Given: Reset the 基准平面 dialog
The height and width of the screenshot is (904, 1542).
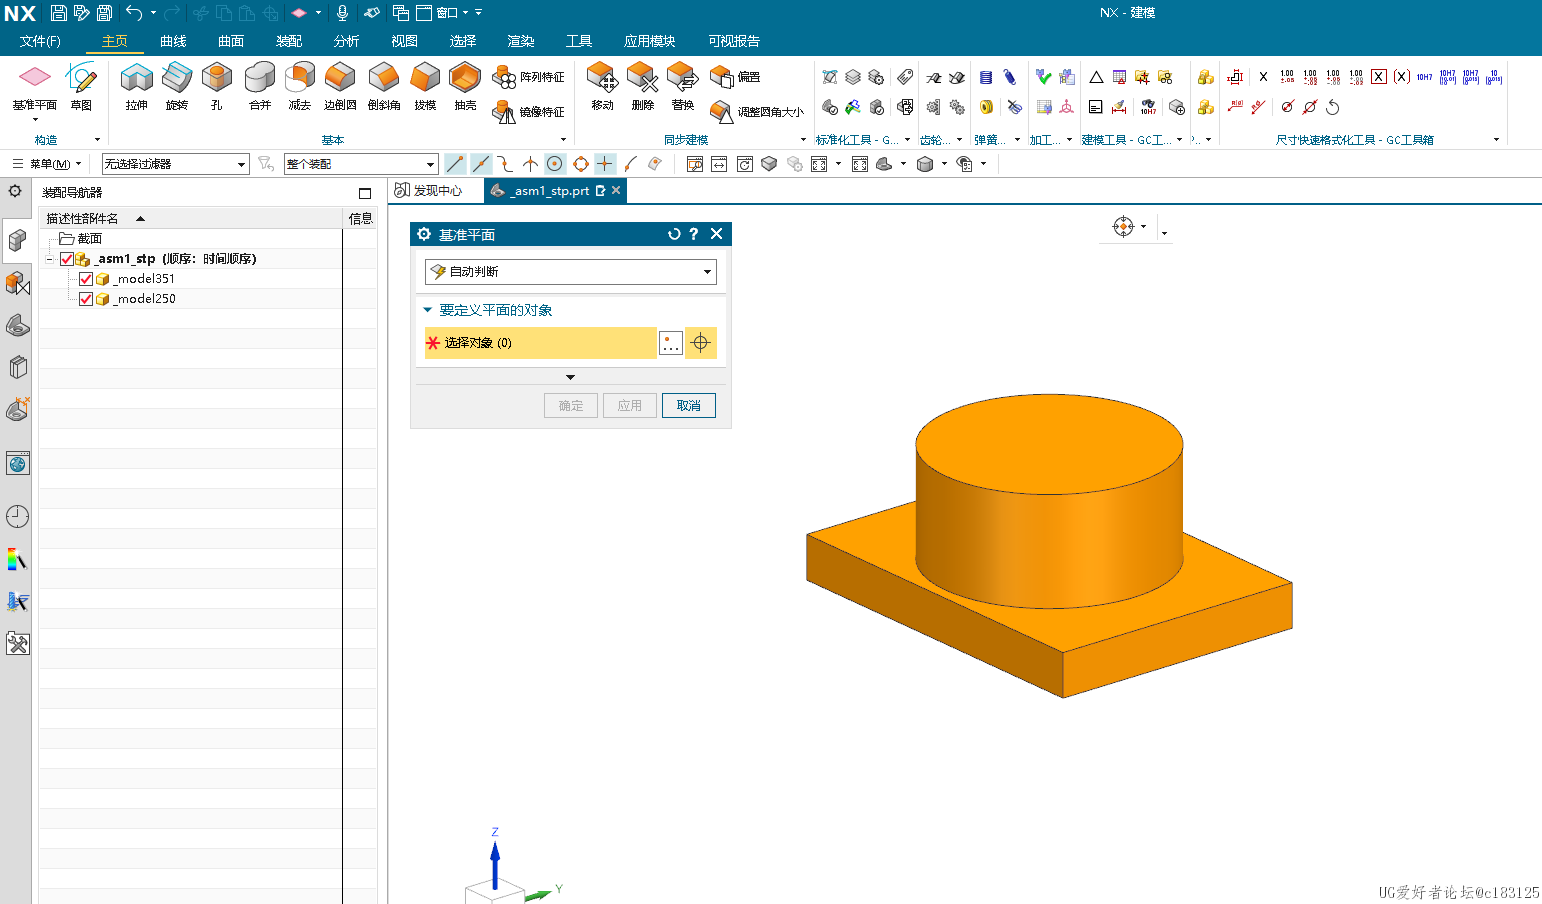Looking at the screenshot, I should pyautogui.click(x=674, y=234).
